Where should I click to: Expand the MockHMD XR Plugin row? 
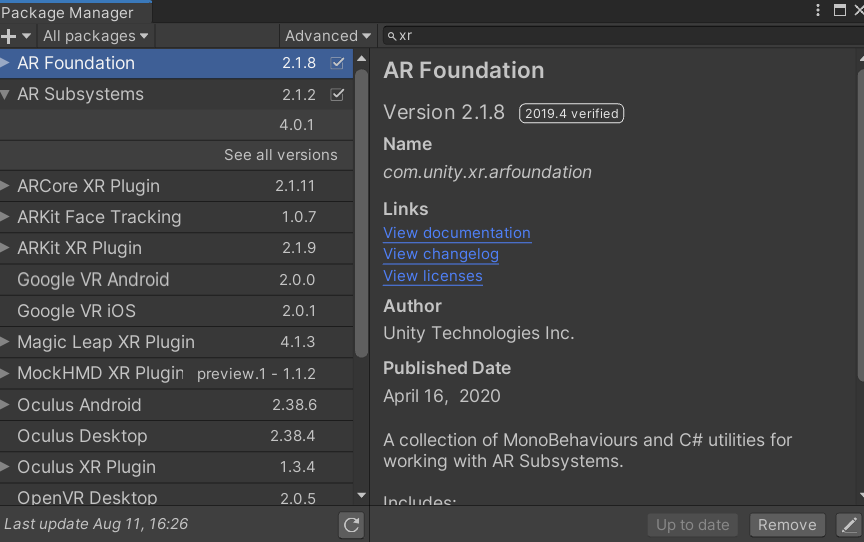click(5, 373)
